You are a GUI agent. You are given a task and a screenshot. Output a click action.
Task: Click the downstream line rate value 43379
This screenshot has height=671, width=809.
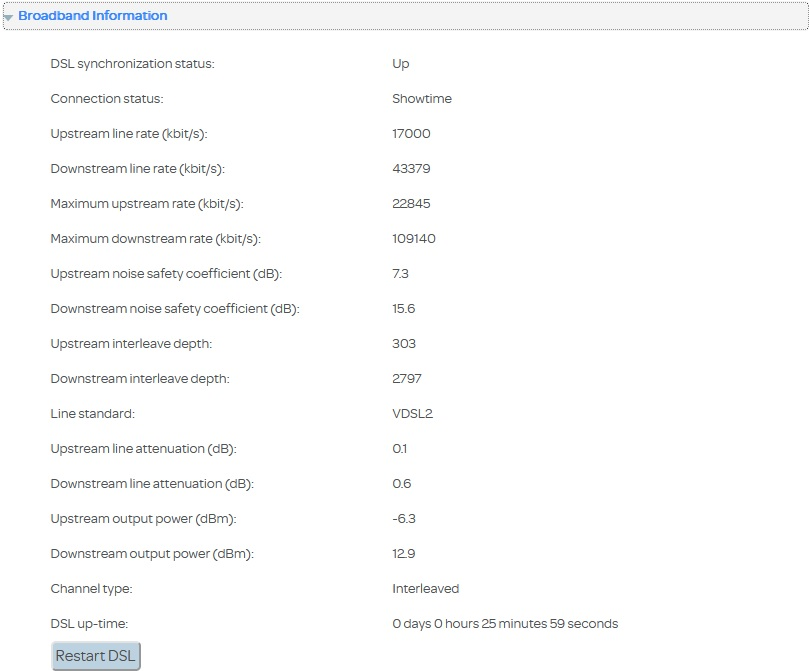(x=411, y=169)
